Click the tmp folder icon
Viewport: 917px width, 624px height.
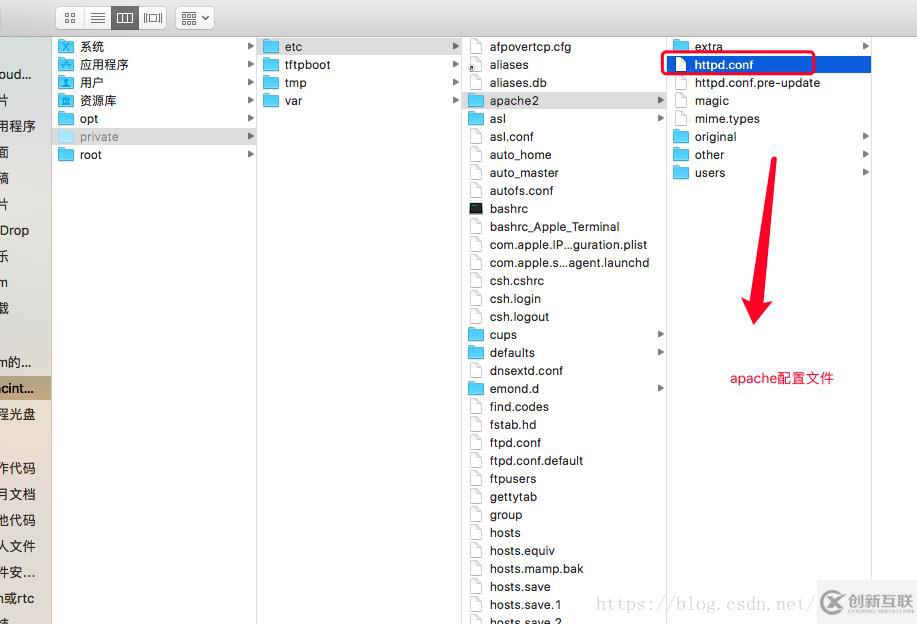click(271, 82)
